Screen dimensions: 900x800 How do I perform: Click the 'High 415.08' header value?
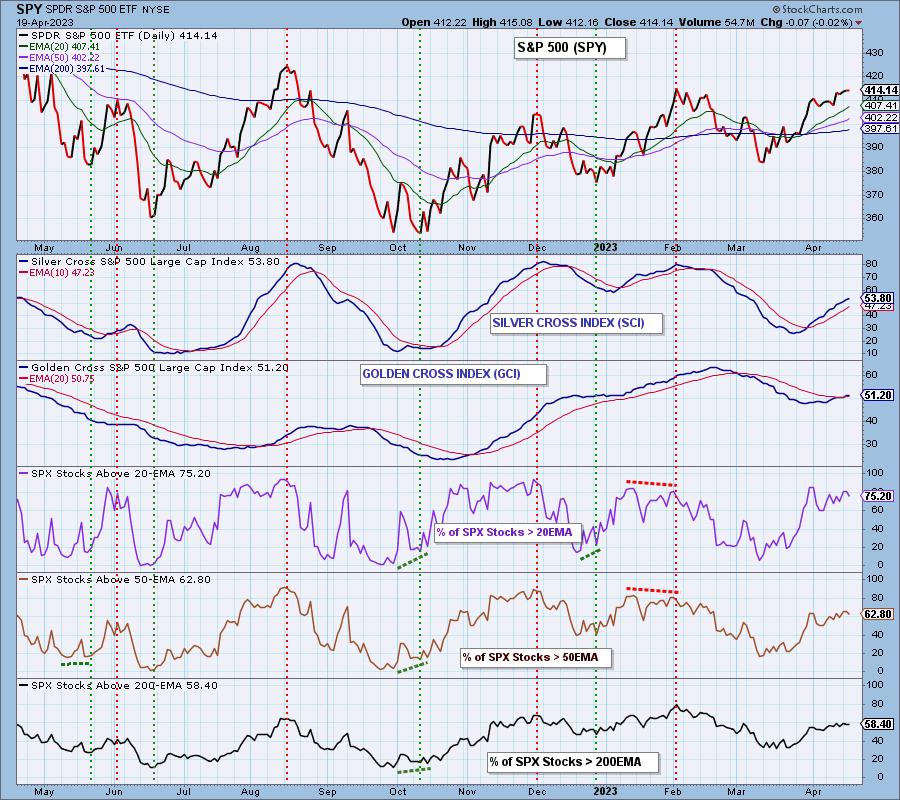pos(503,23)
